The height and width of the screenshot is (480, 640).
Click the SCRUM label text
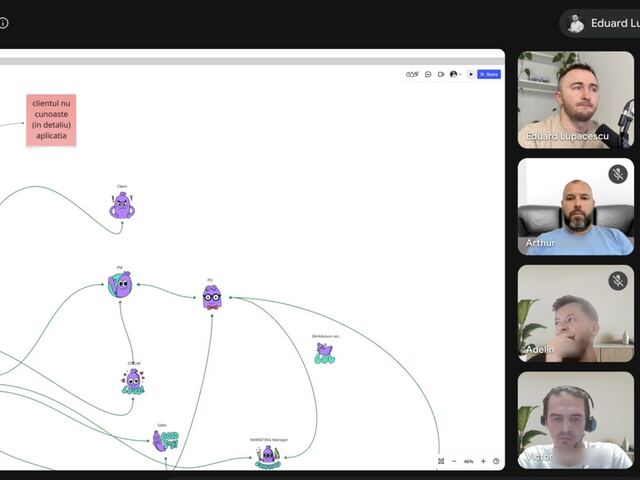tap(133, 363)
